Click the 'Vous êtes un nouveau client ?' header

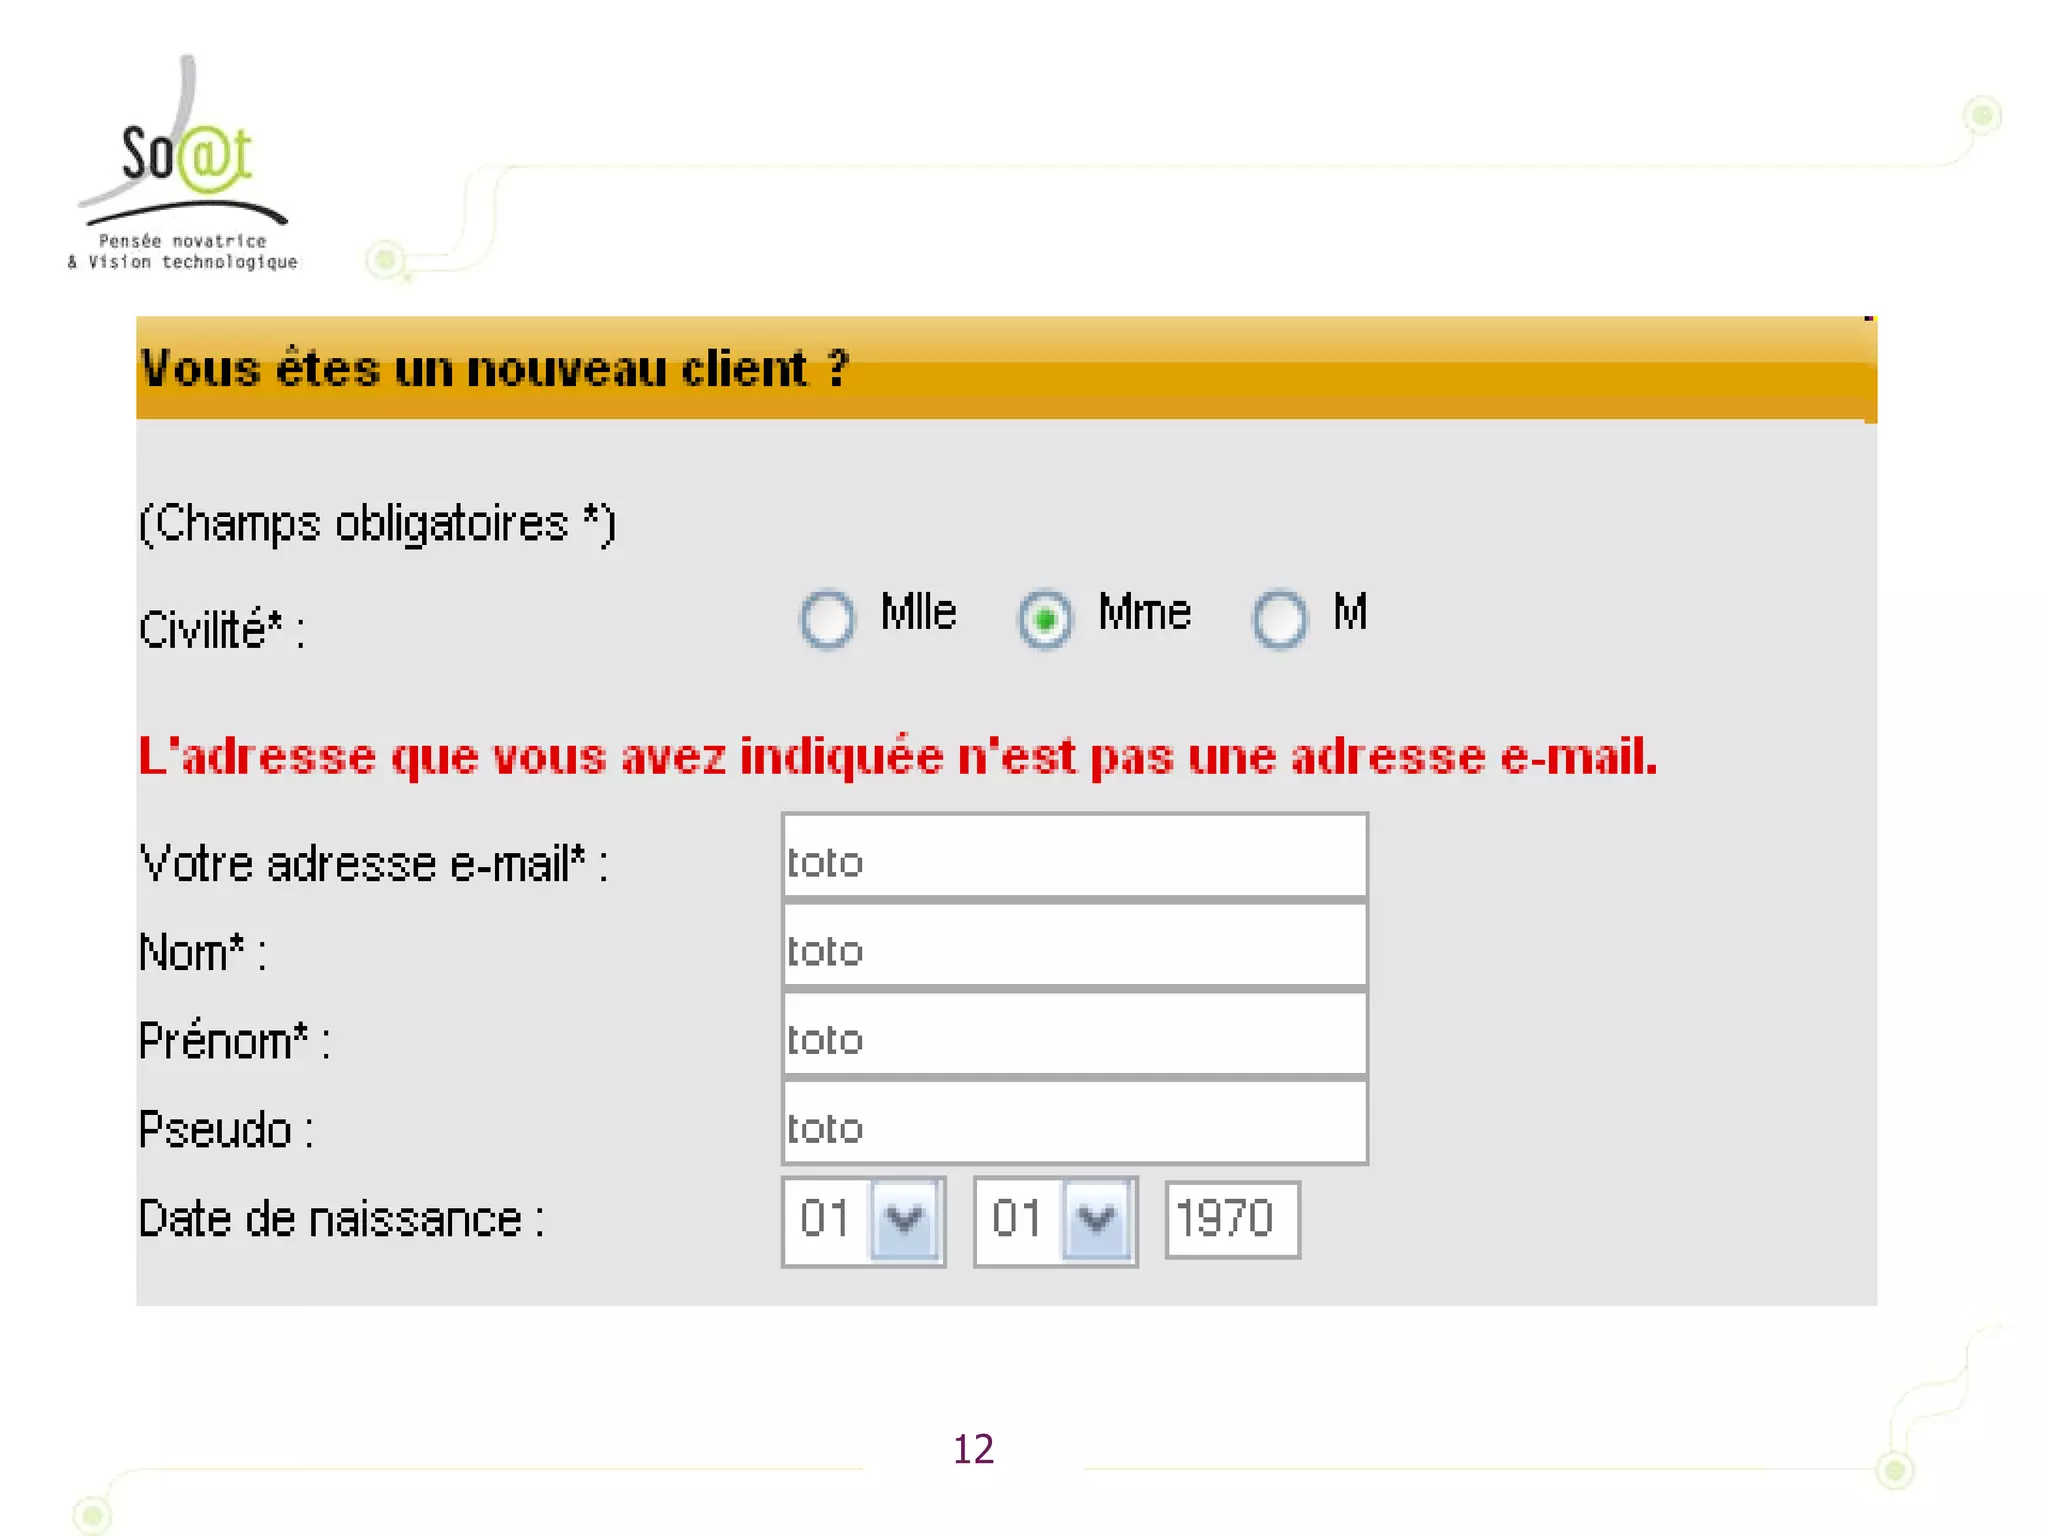point(494,369)
